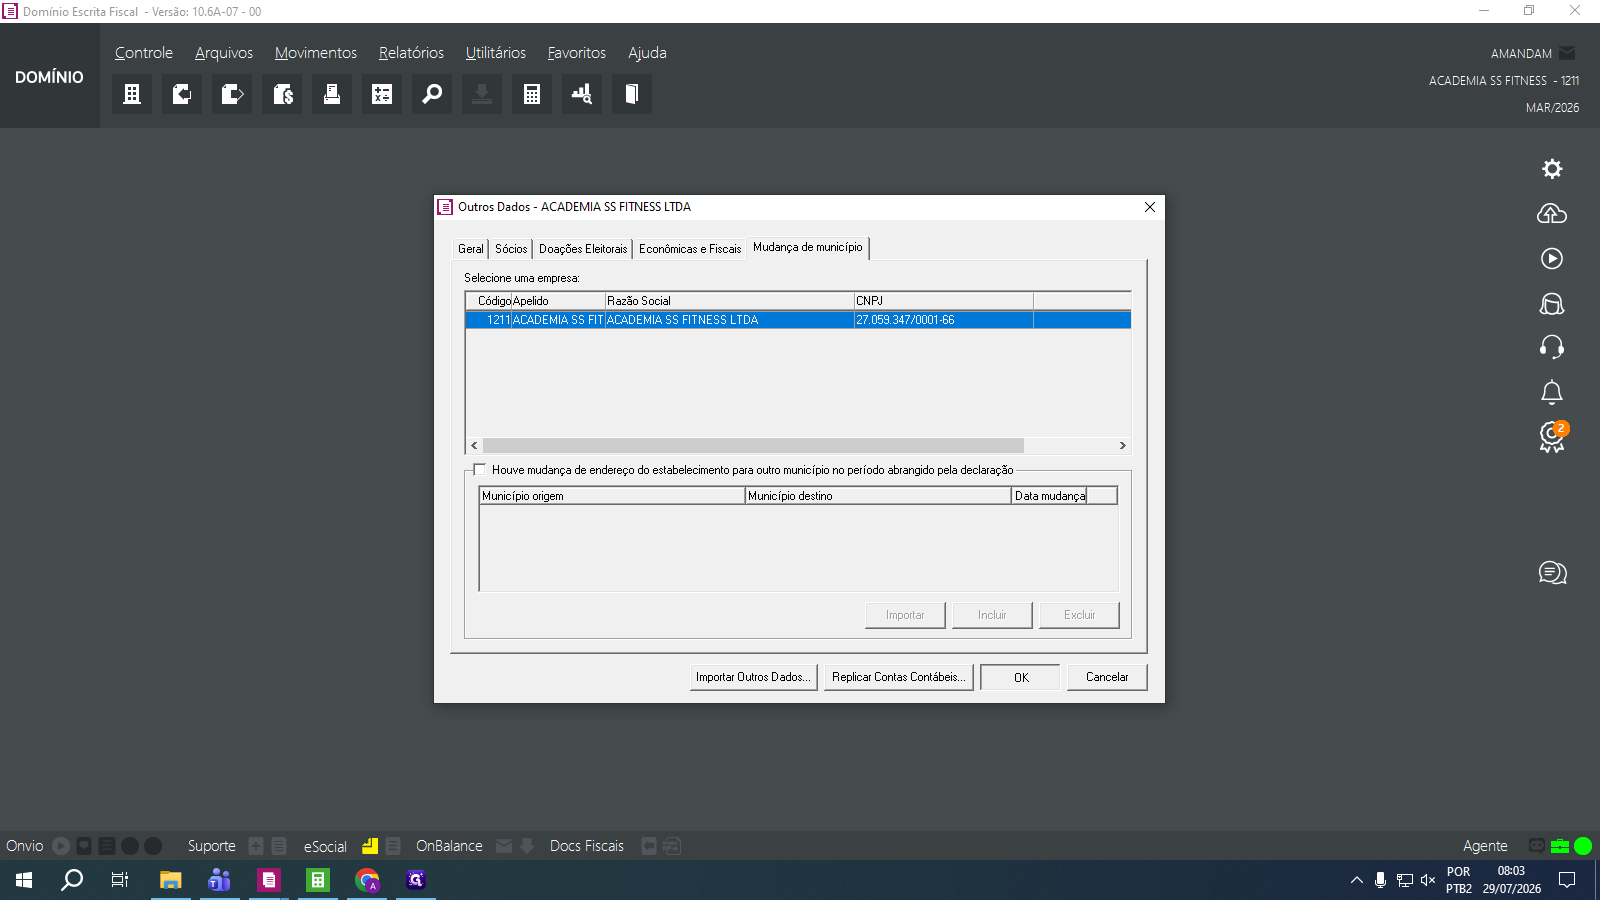Click the headset support sidebar icon
Screen dimensions: 1600x900
tap(1552, 347)
